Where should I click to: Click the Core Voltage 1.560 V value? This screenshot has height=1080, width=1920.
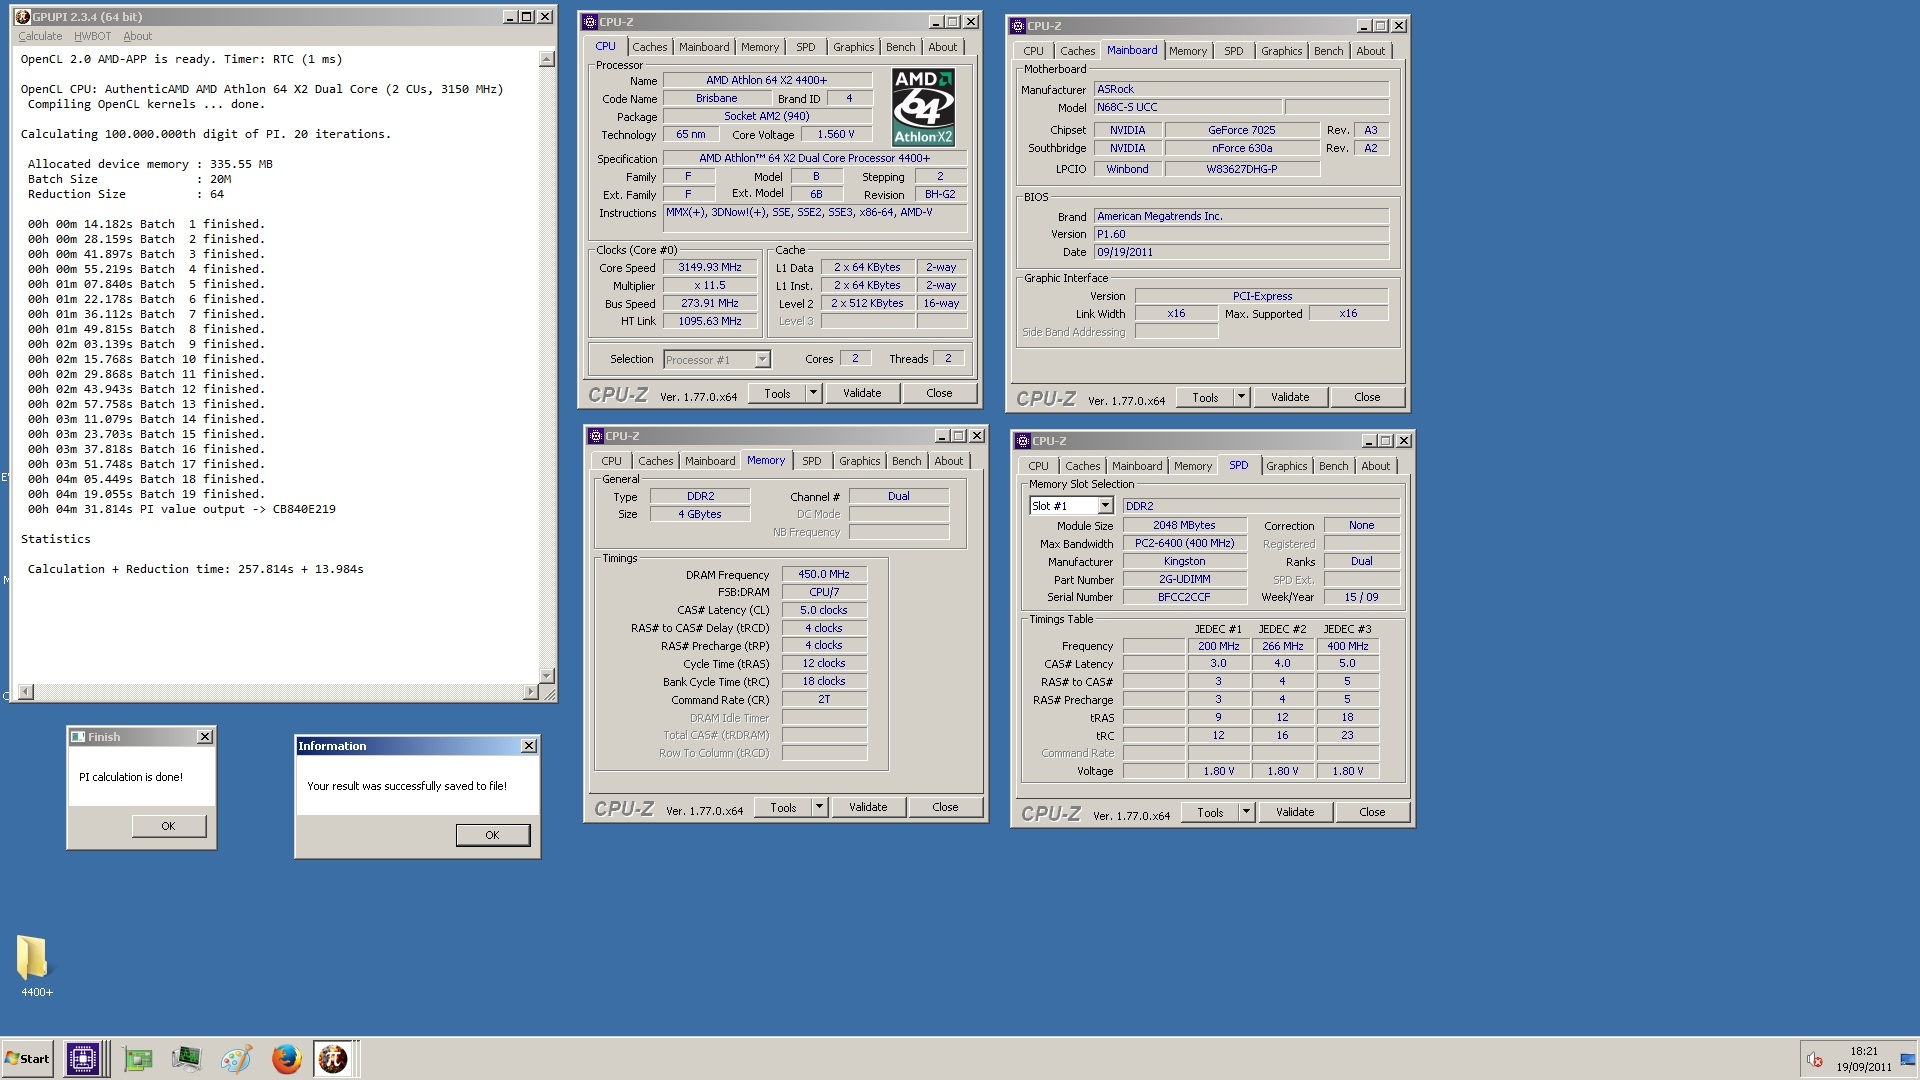pyautogui.click(x=835, y=134)
